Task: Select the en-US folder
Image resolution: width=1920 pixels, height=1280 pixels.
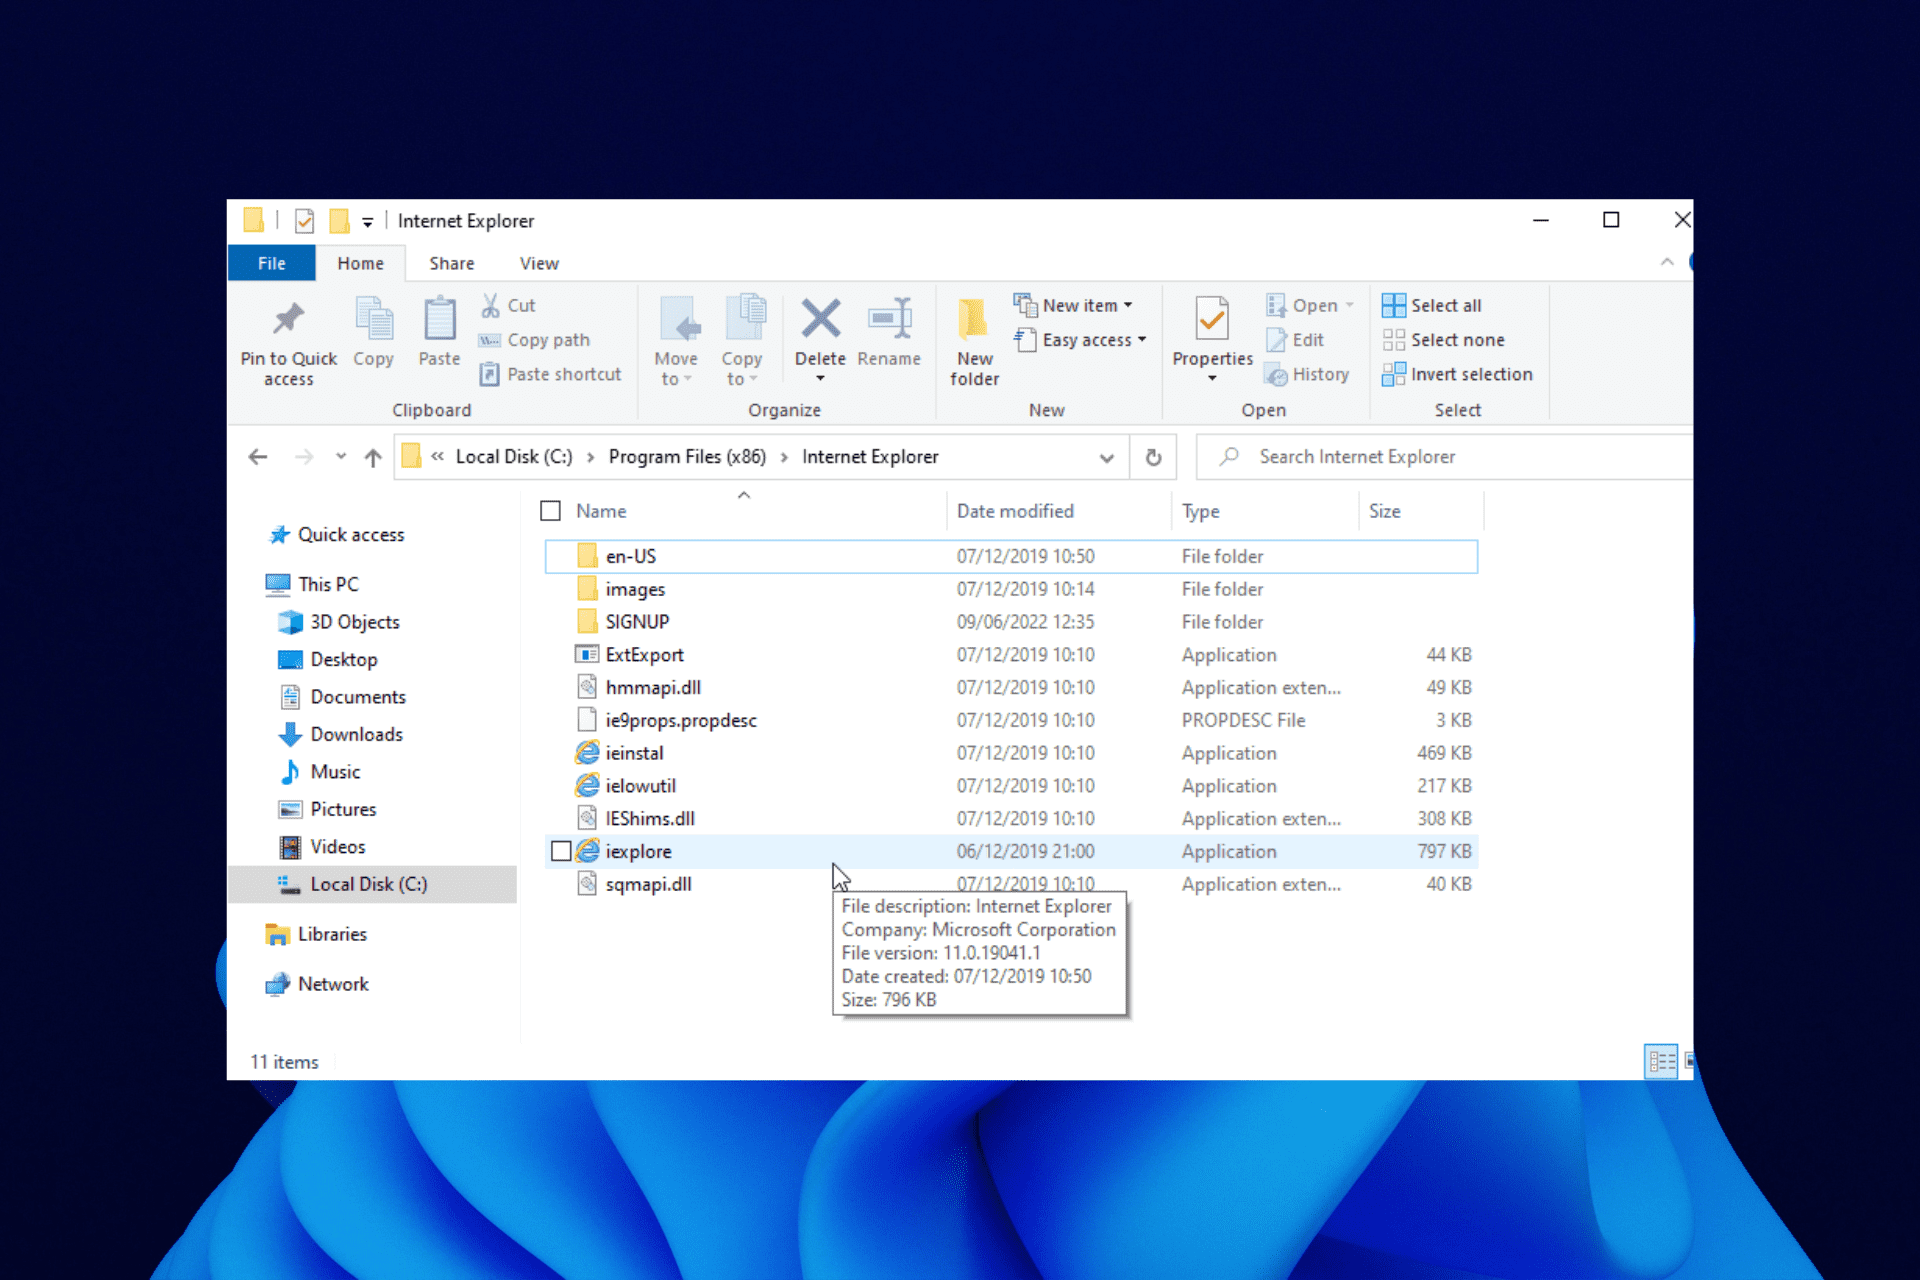Action: (1011, 556)
